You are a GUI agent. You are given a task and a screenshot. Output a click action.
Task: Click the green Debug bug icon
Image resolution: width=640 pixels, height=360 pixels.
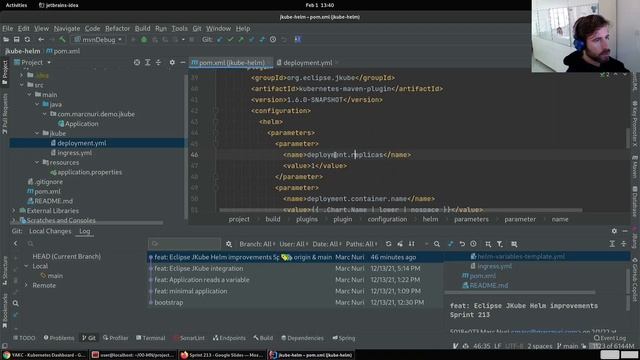click(x=144, y=40)
